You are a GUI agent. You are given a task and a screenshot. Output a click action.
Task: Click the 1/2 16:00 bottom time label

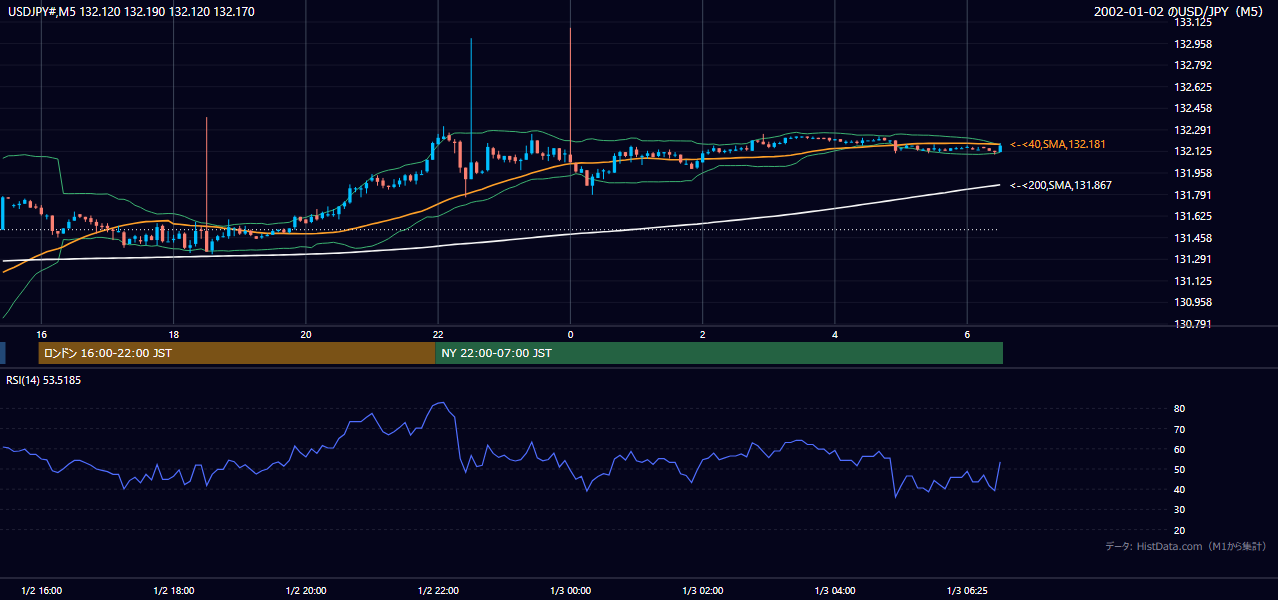pyautogui.click(x=41, y=590)
